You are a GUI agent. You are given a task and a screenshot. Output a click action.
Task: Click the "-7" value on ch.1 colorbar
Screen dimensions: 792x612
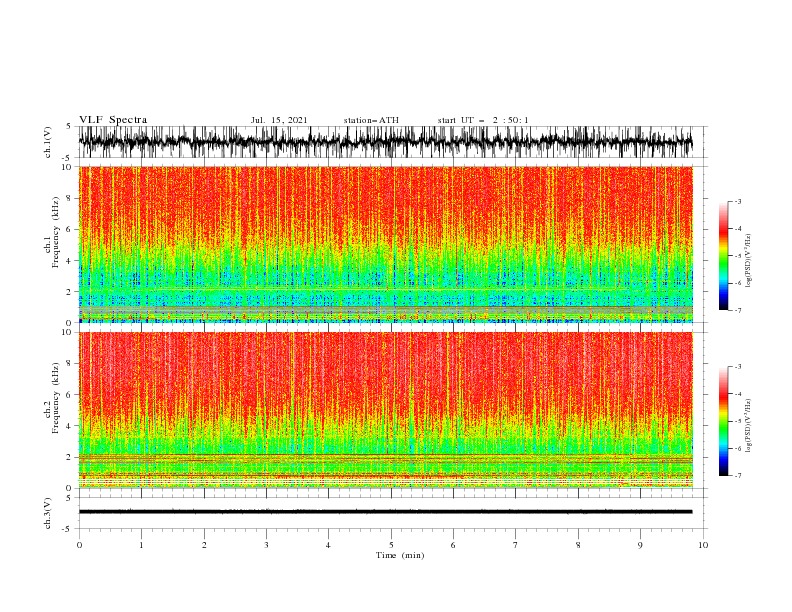point(737,310)
